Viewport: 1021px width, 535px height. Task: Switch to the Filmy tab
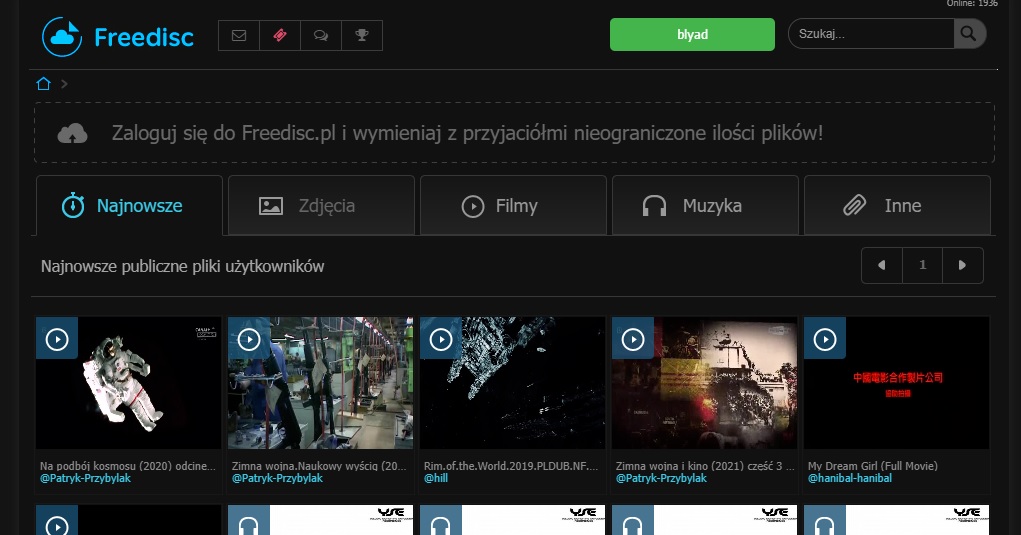[513, 206]
